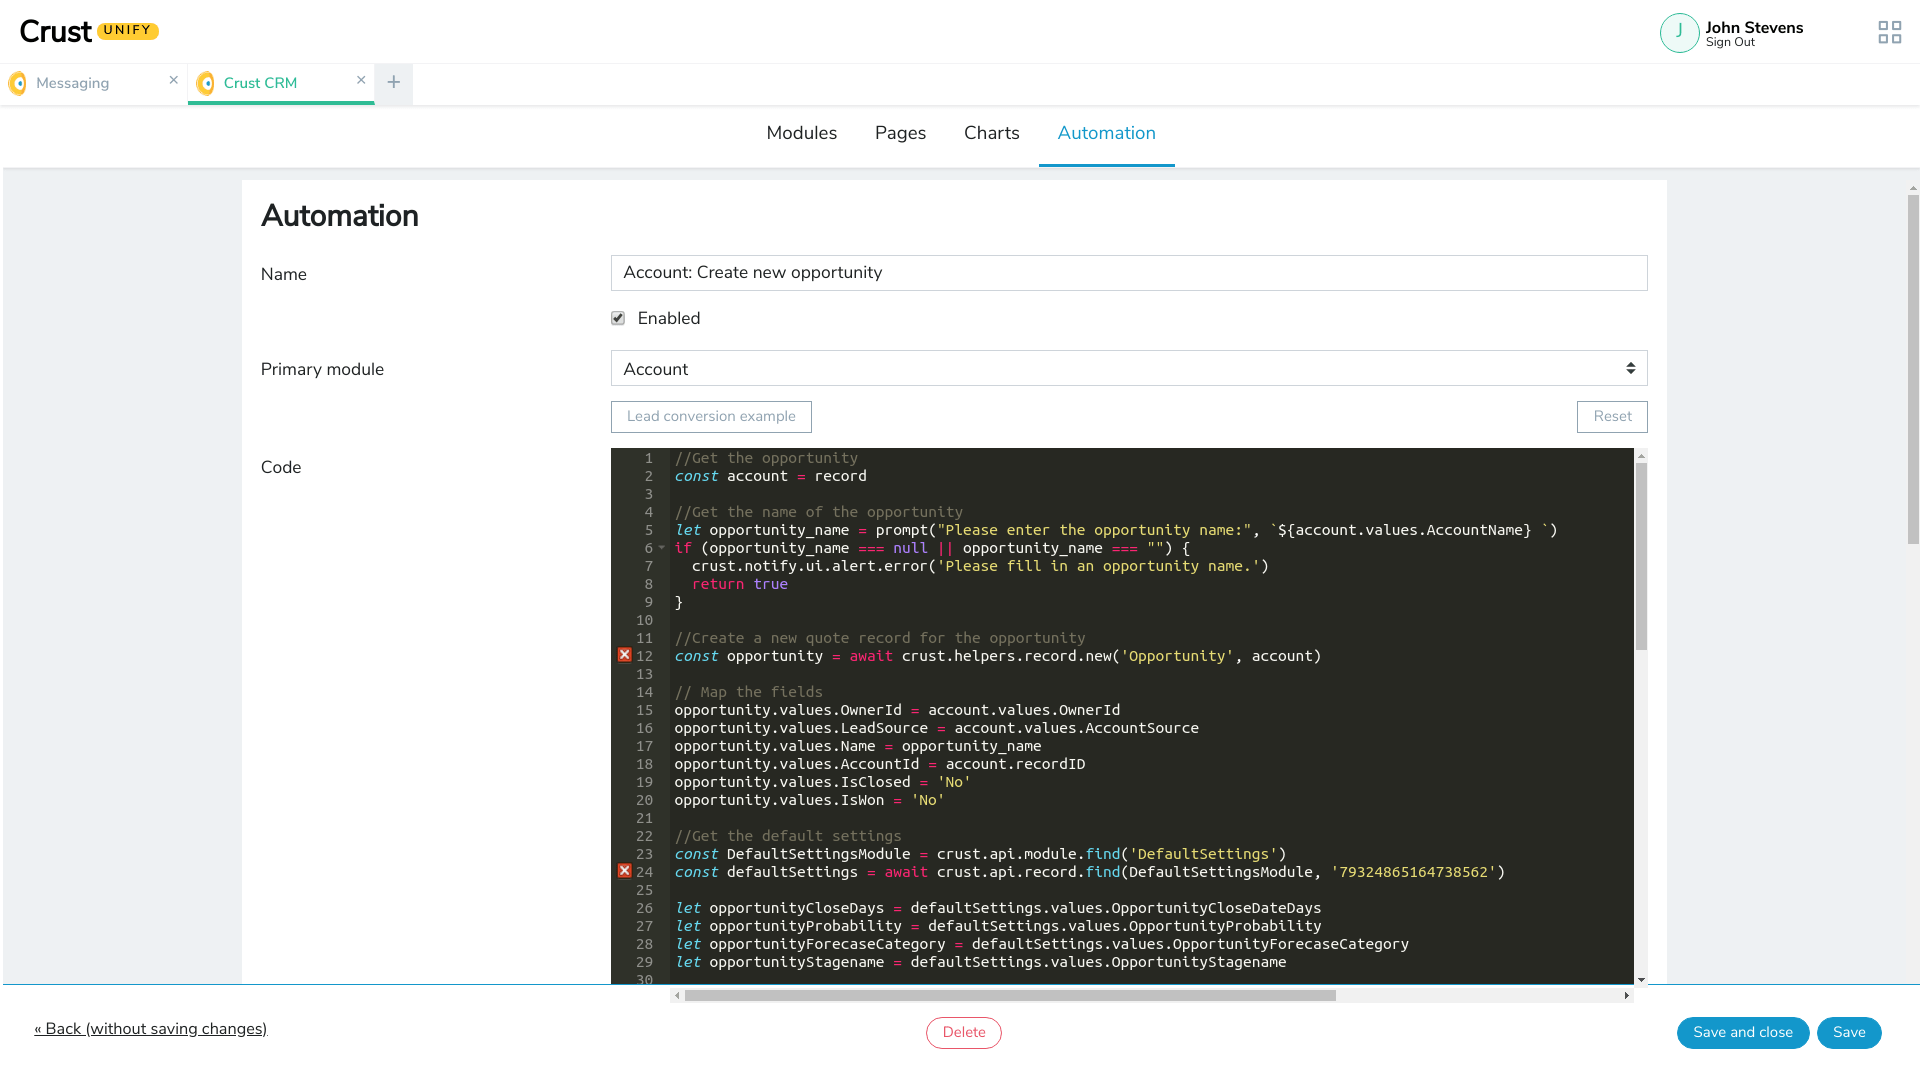Open the Charts section
Viewport: 1920px width, 1080px height.
tap(991, 133)
